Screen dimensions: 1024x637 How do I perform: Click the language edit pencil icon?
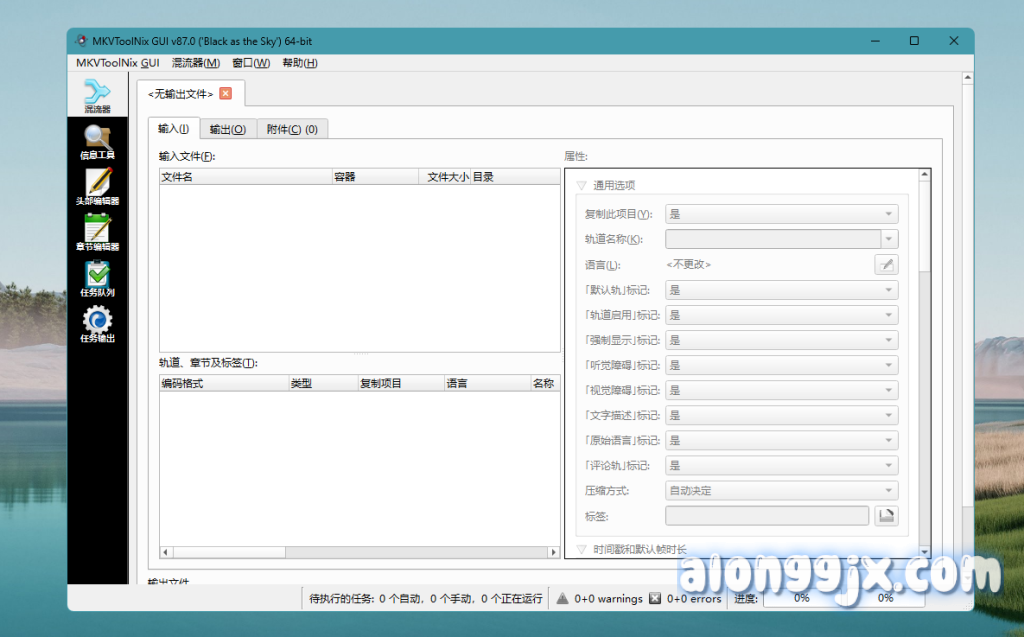[x=886, y=264]
